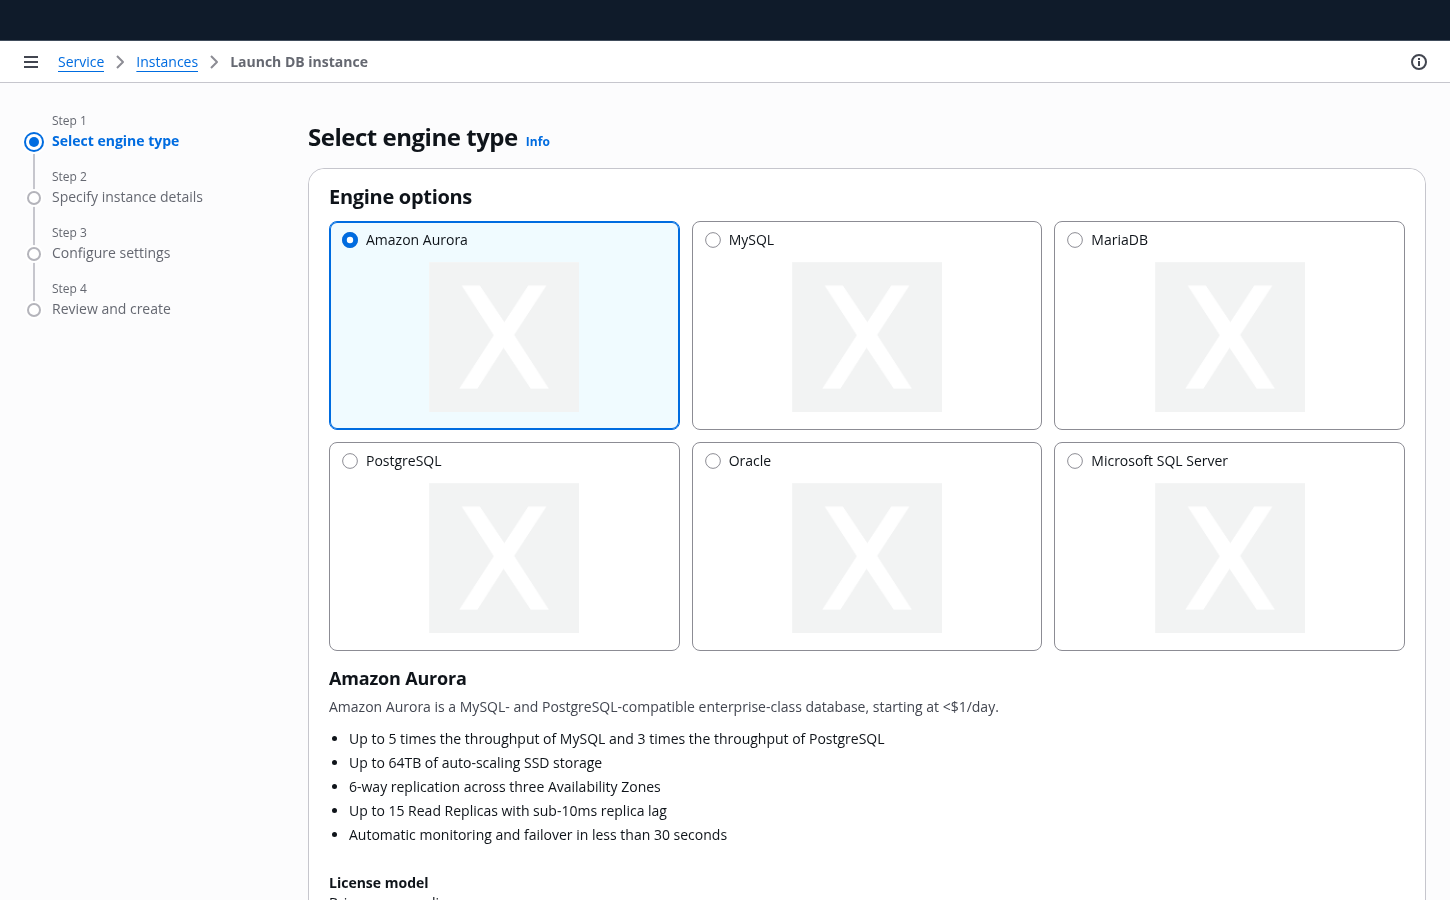Click the 6-way replication bullet text
The width and height of the screenshot is (1450, 900).
[x=505, y=787]
